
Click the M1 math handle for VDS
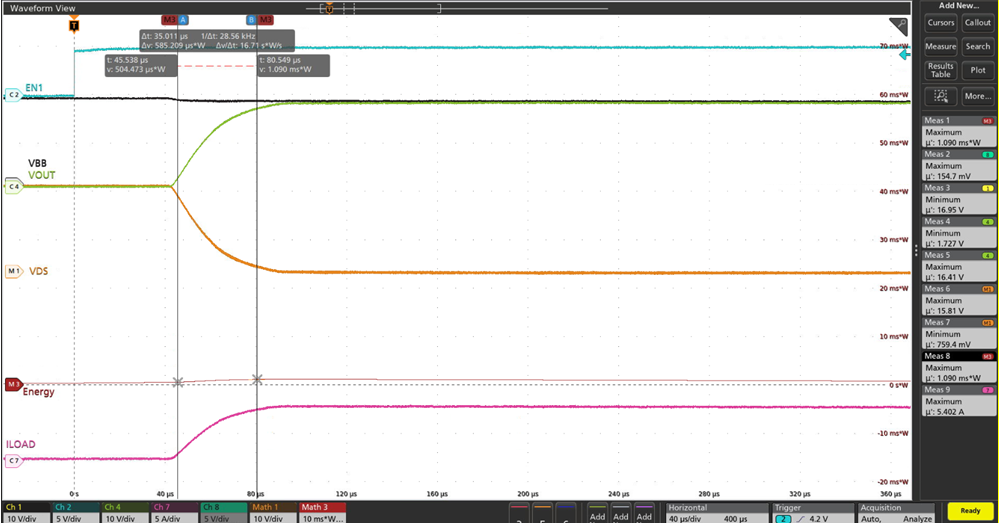pos(13,271)
